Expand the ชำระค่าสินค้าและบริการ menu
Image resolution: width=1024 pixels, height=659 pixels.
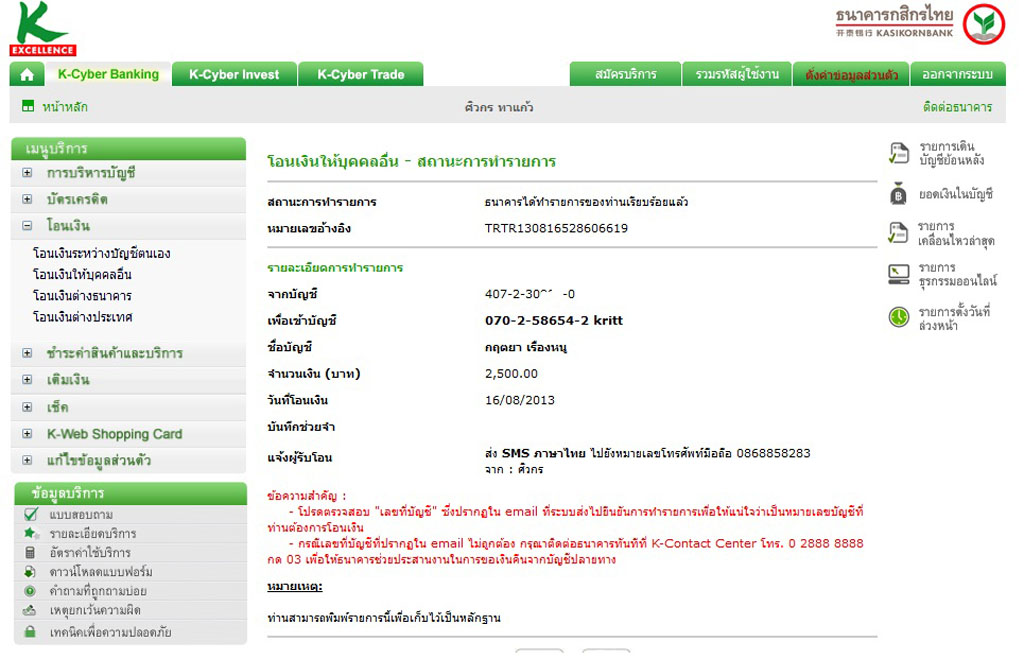point(27,353)
